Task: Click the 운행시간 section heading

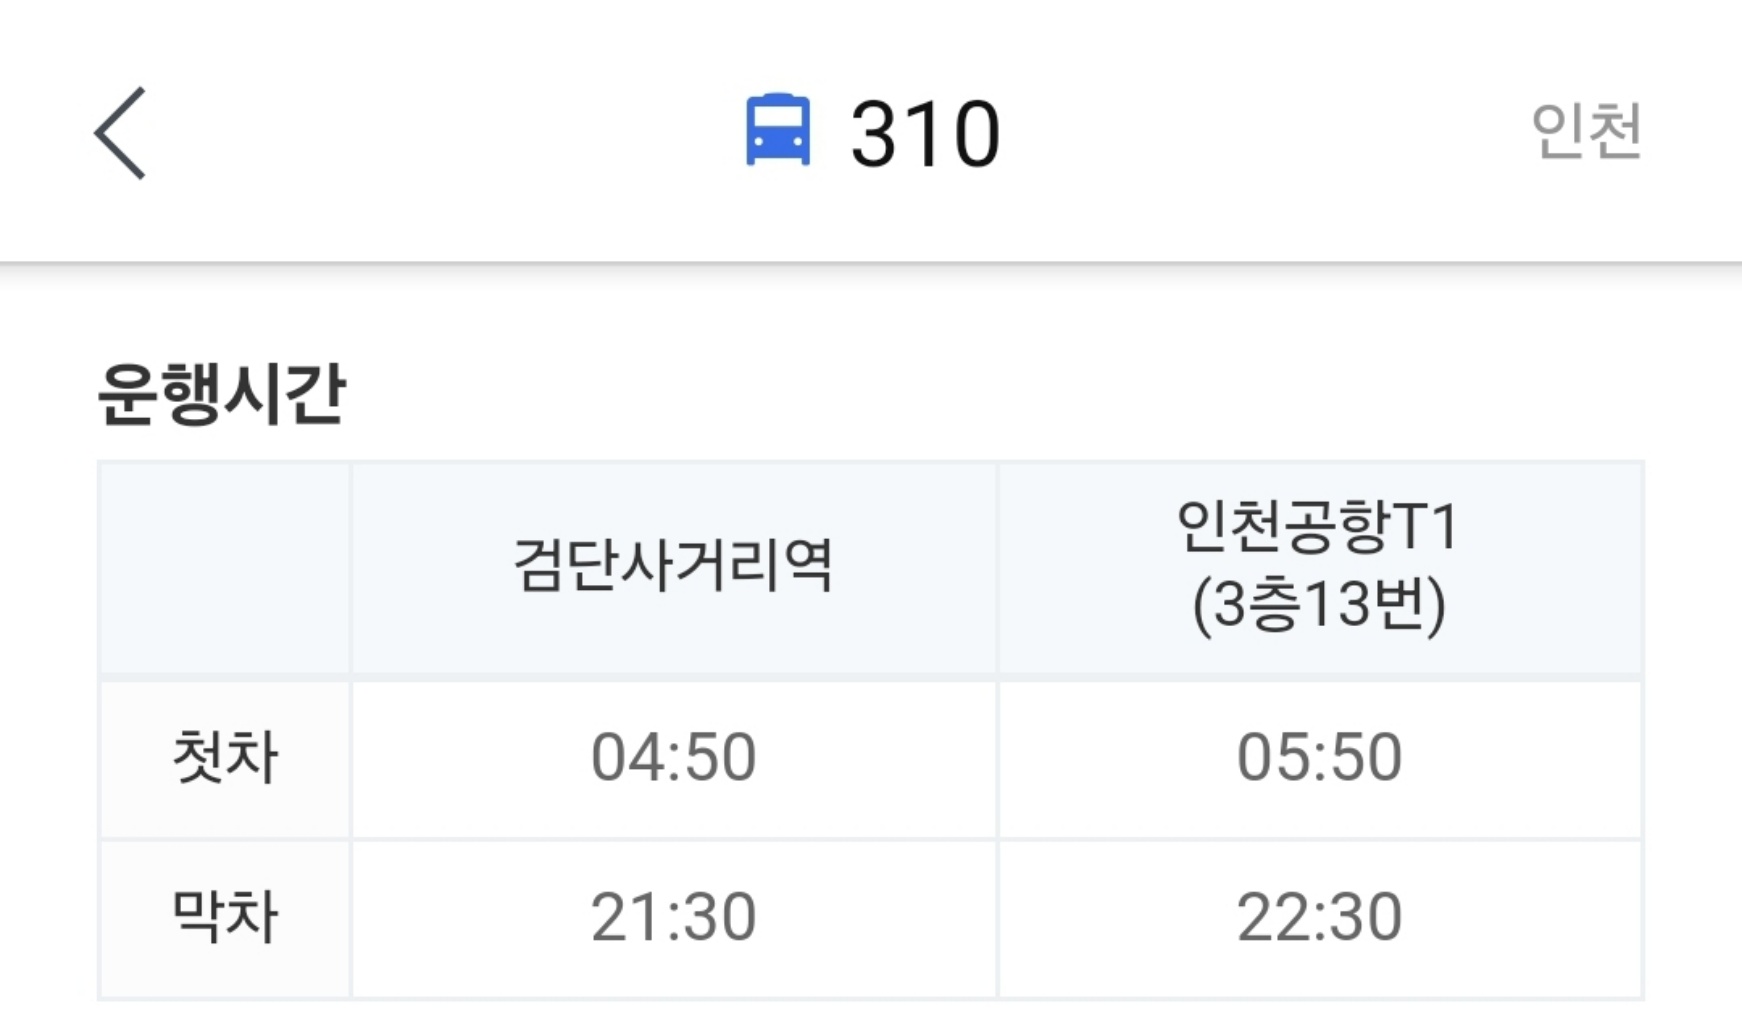Action: click(222, 394)
